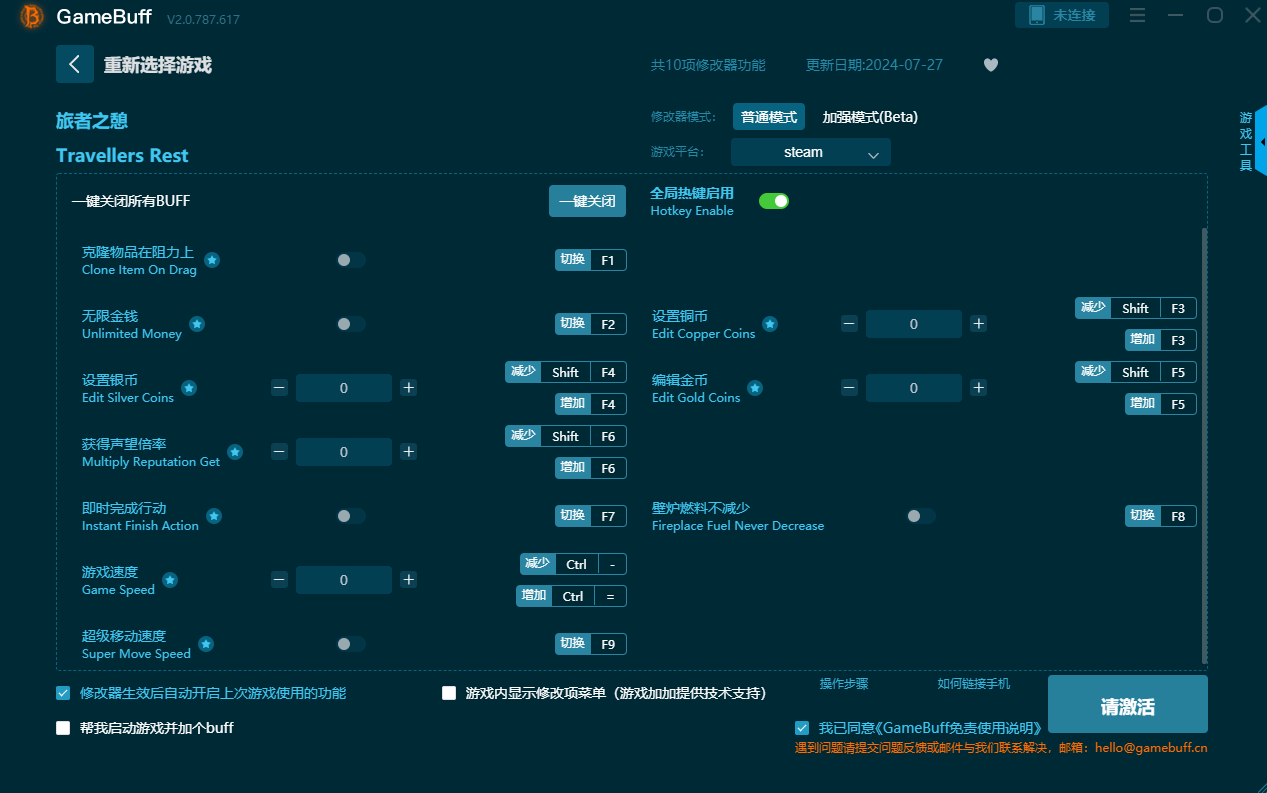Click star icon next to Edit Copper Coins

coord(770,324)
